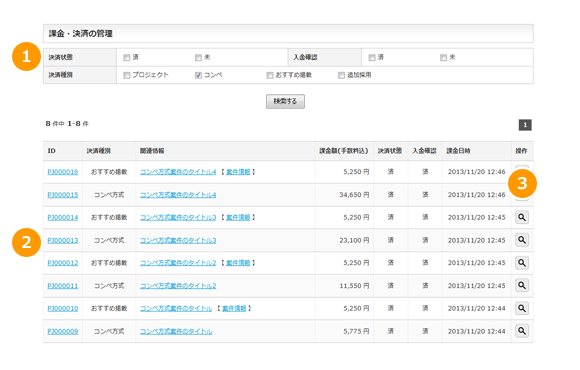The width and height of the screenshot is (580, 370).
Task: Open 案件情報 link in row PJ000016
Action: (x=238, y=172)
